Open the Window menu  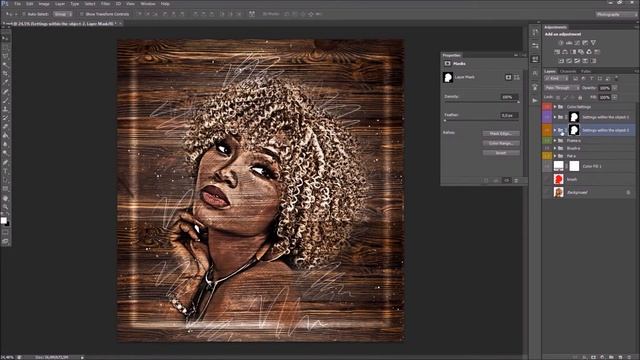(x=148, y=4)
